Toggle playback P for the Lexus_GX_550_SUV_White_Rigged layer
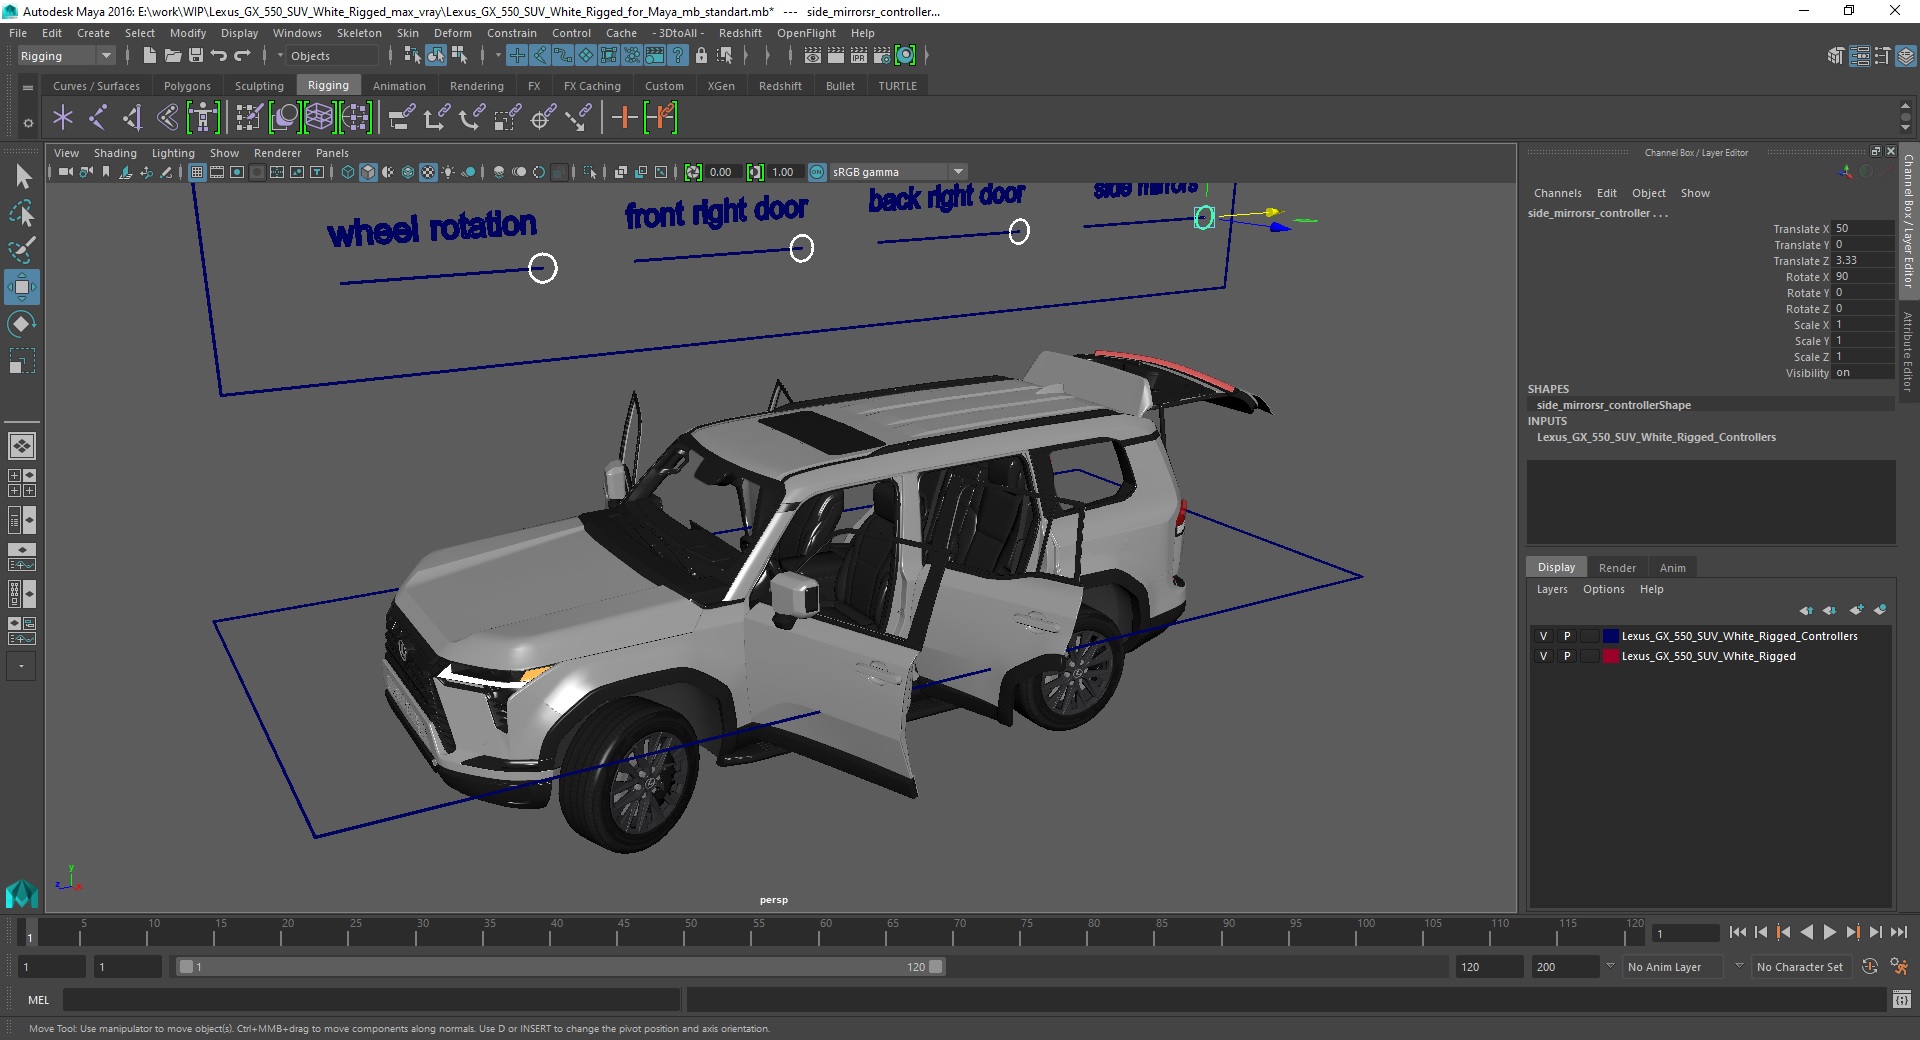 pos(1567,656)
